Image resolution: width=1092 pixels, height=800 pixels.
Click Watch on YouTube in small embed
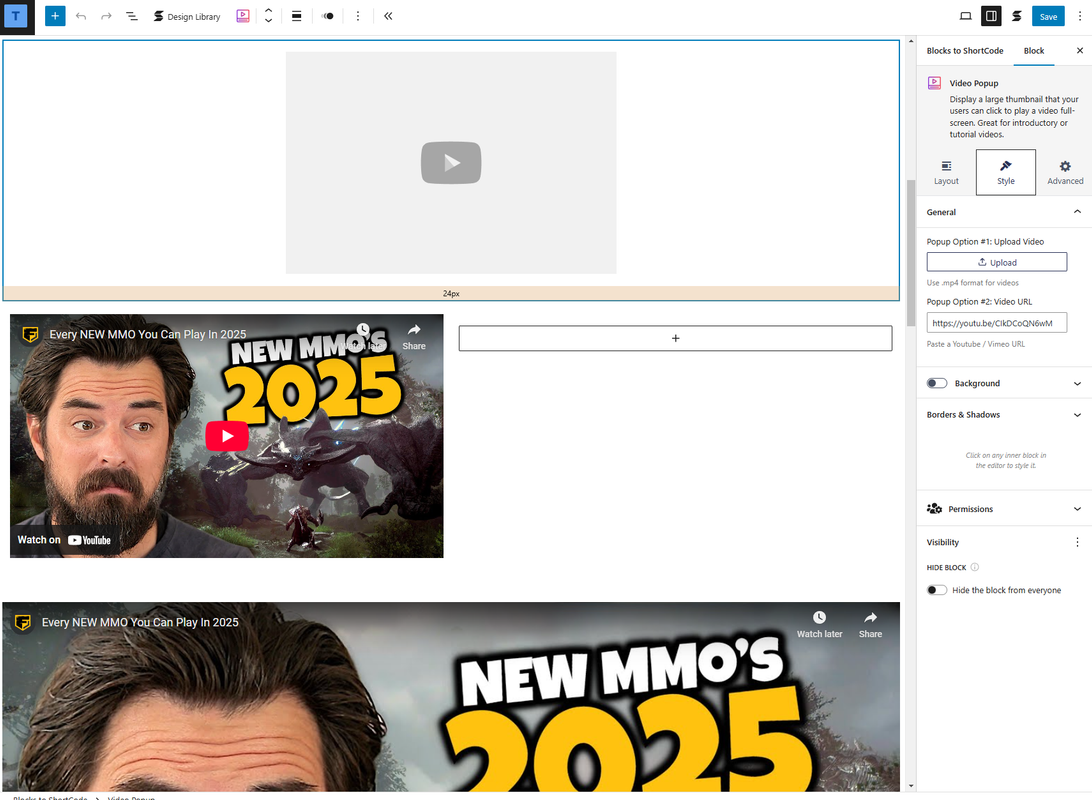tap(64, 540)
